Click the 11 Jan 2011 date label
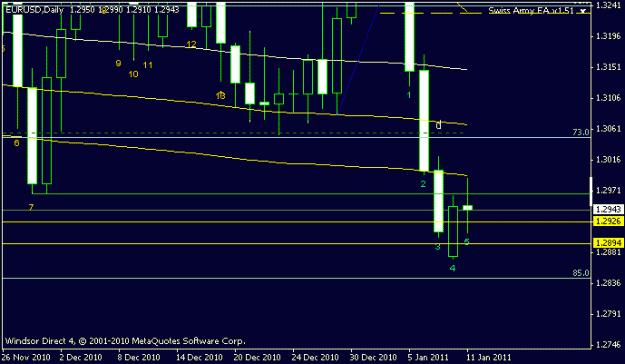625x364 pixels. tap(489, 357)
